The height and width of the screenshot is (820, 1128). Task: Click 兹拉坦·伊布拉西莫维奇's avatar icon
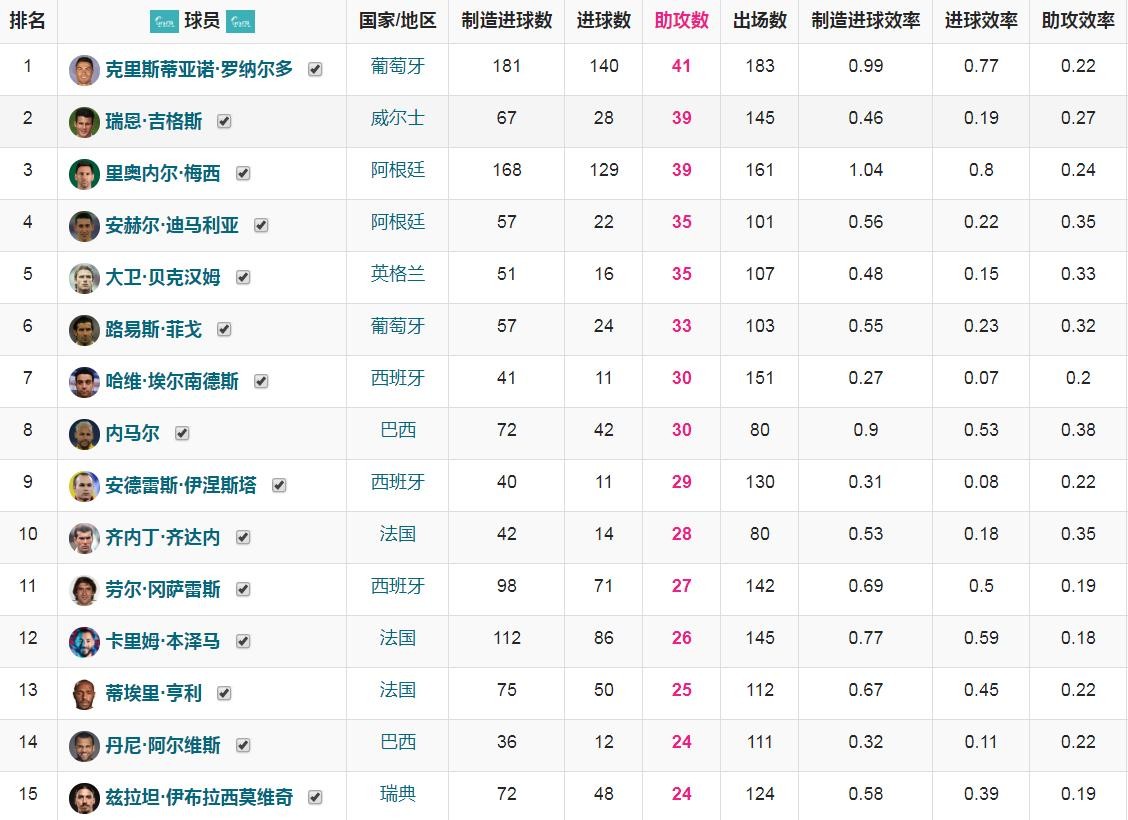[84, 798]
